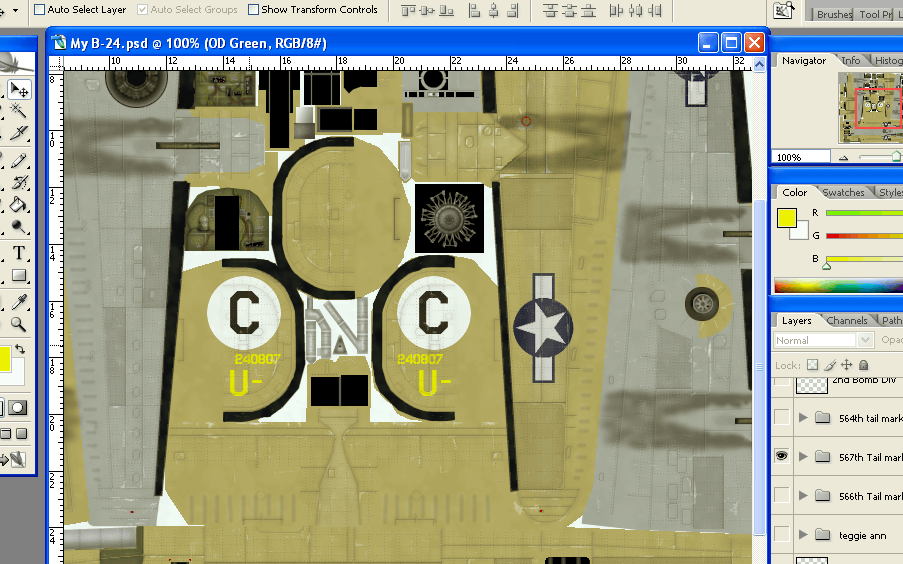Click the Navigator zoom percentage field
The width and height of the screenshot is (903, 564).
pos(801,157)
